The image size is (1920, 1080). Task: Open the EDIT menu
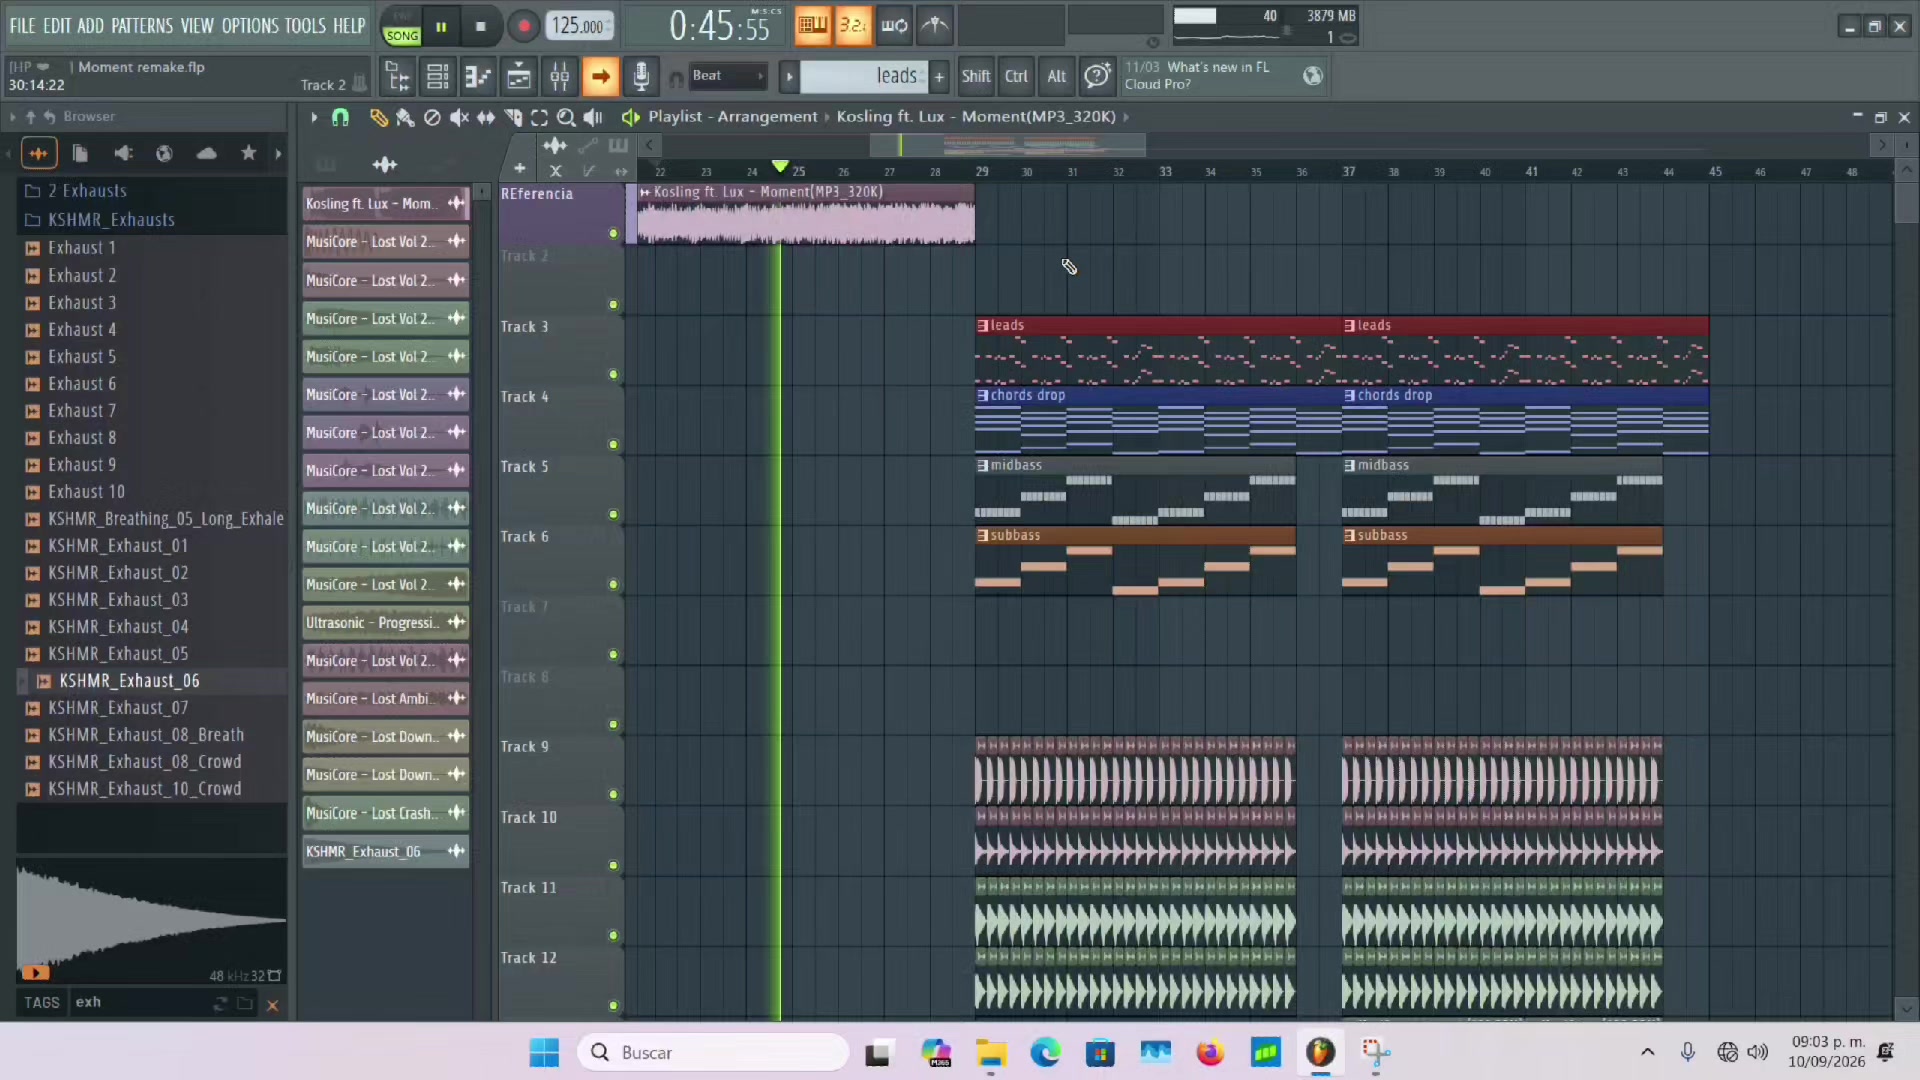coord(57,26)
